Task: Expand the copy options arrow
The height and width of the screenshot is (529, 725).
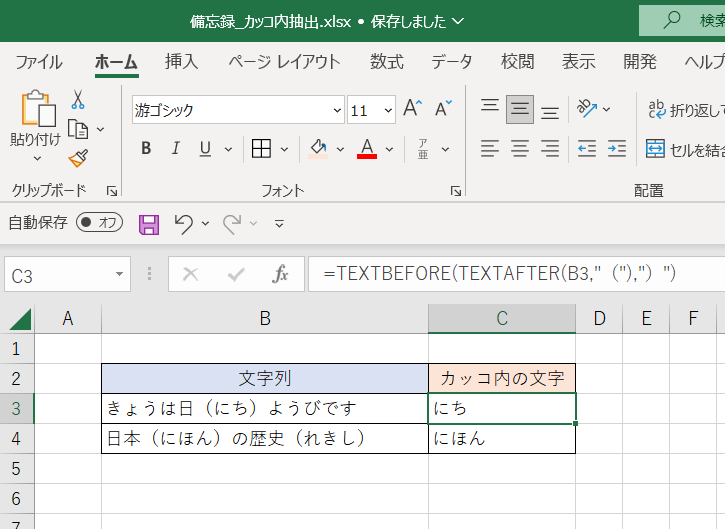Action: click(x=100, y=129)
